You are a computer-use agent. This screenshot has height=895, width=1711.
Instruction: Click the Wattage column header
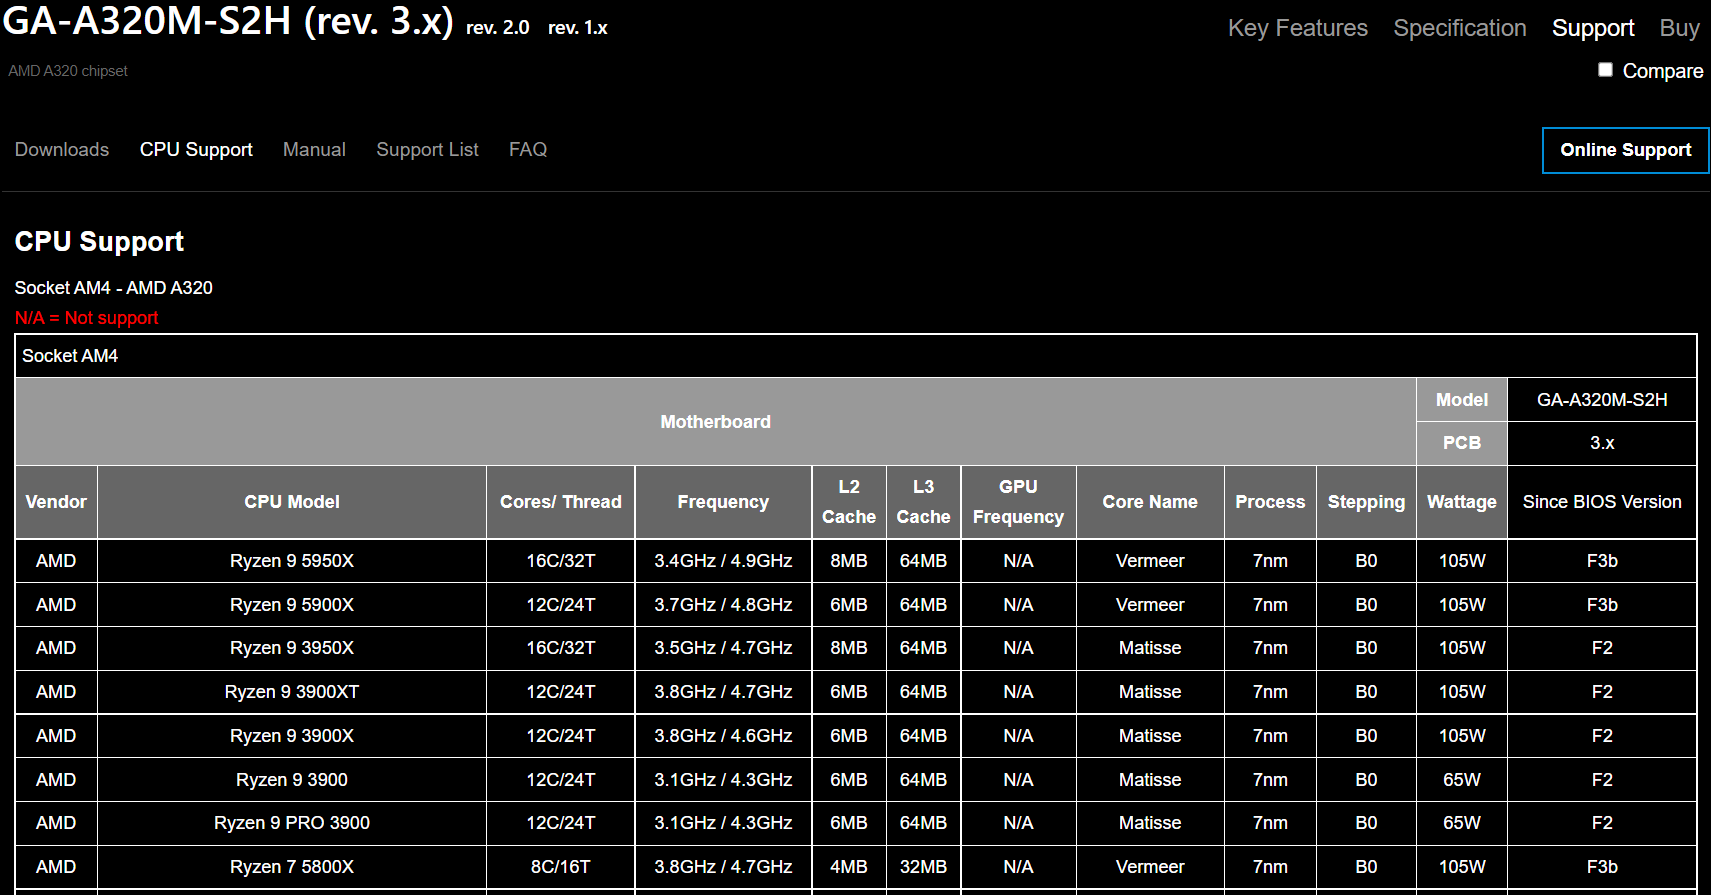(1462, 502)
